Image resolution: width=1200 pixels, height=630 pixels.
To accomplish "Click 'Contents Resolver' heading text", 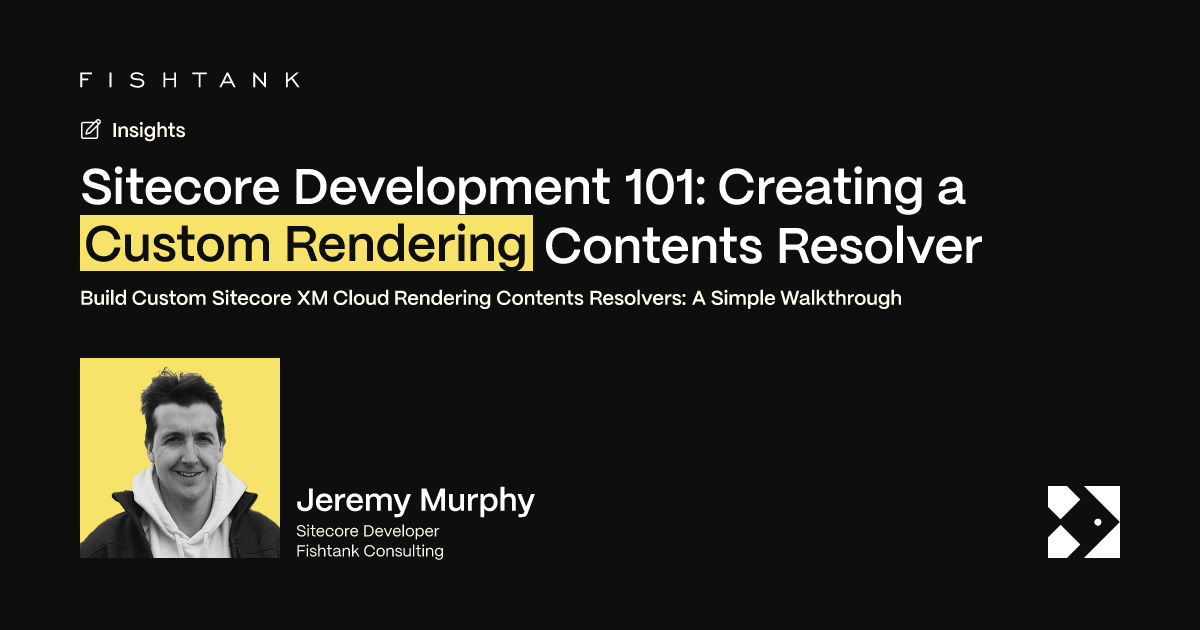I will 763,246.
